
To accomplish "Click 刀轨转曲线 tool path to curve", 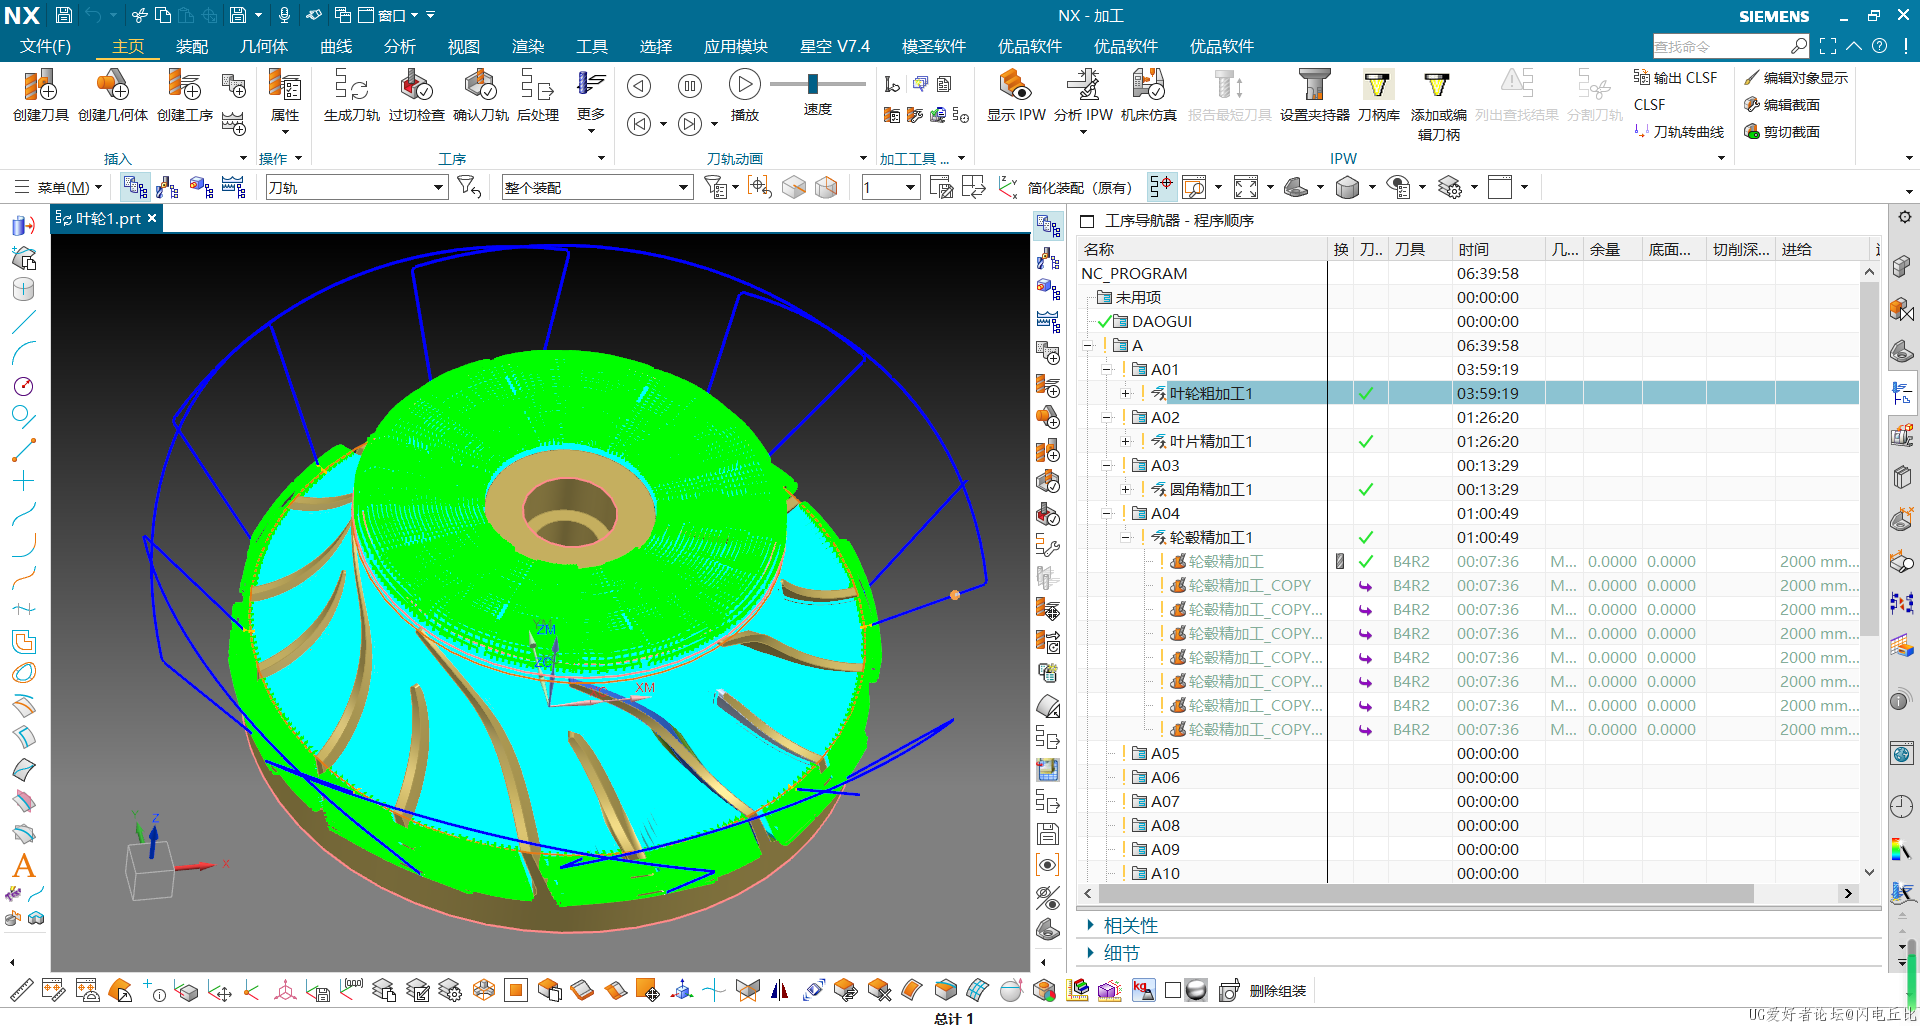I will [x=1679, y=131].
